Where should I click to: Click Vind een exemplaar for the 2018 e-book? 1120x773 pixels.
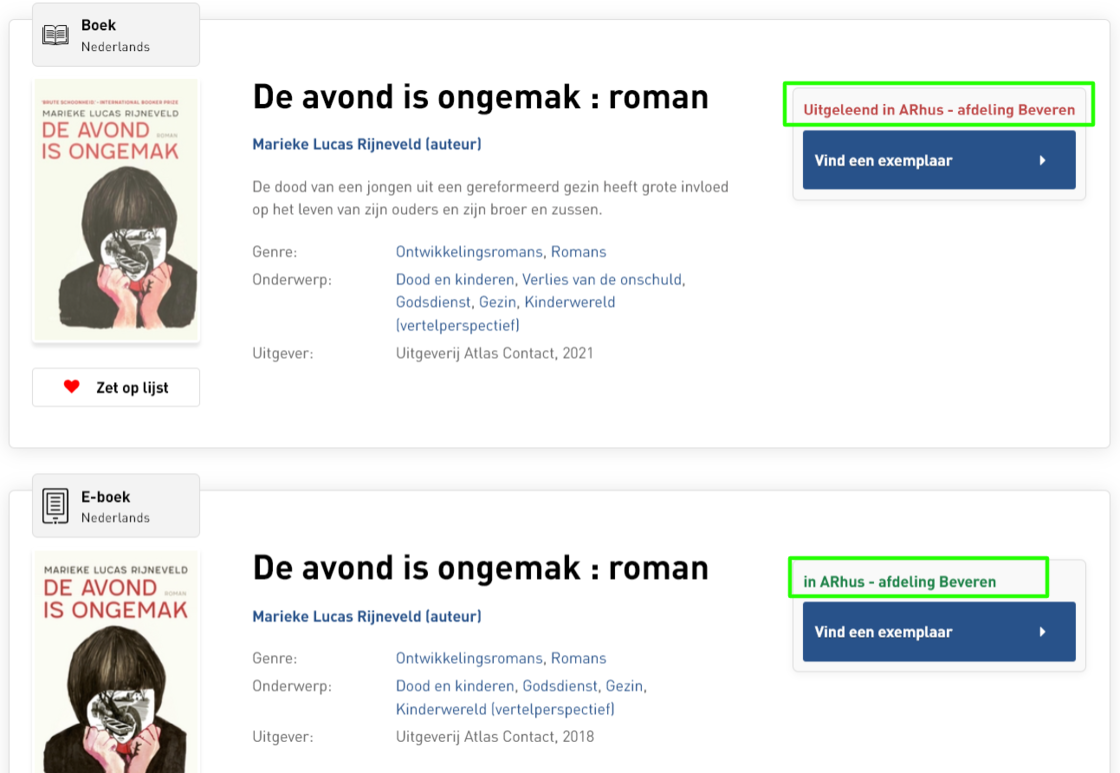939,632
